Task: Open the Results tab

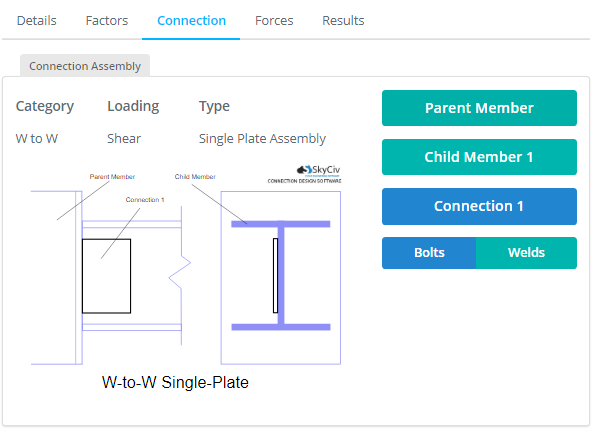Action: [343, 21]
